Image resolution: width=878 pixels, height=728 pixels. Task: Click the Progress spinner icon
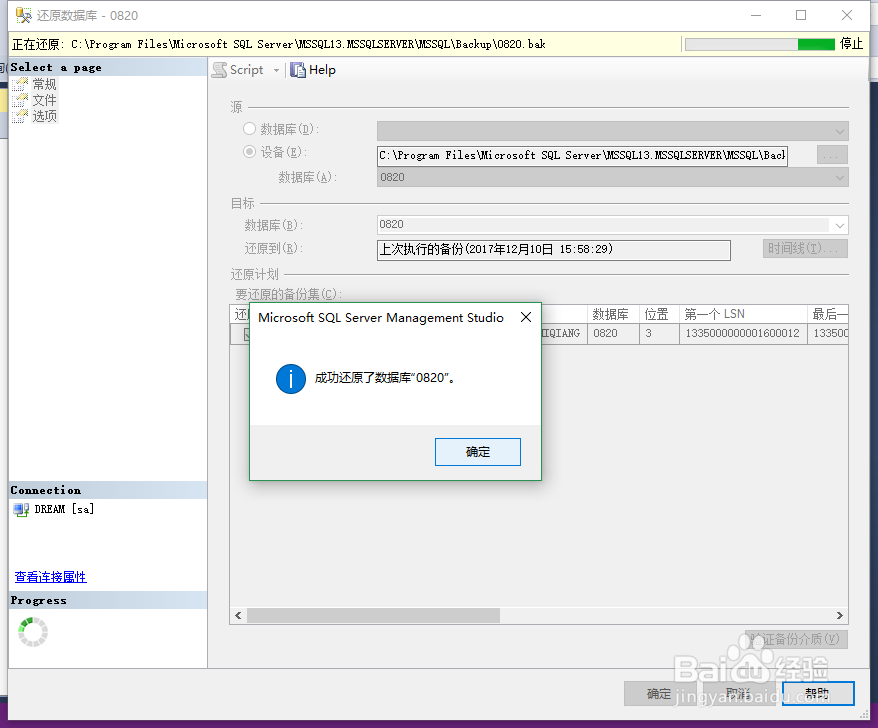[33, 632]
